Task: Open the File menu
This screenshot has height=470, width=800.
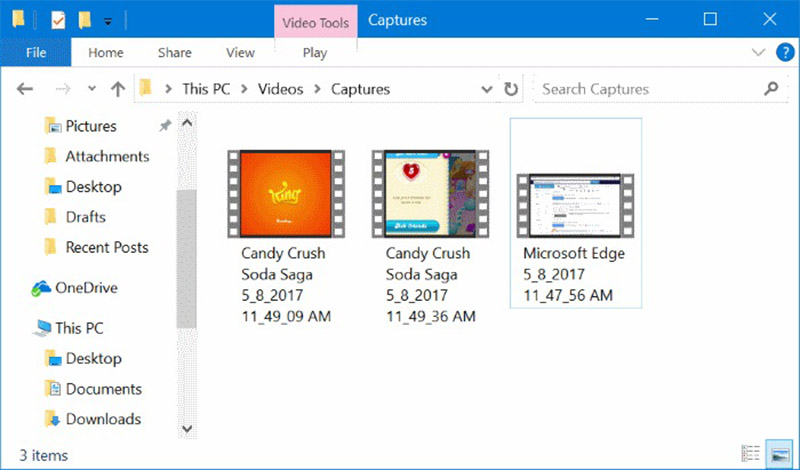Action: tap(35, 53)
